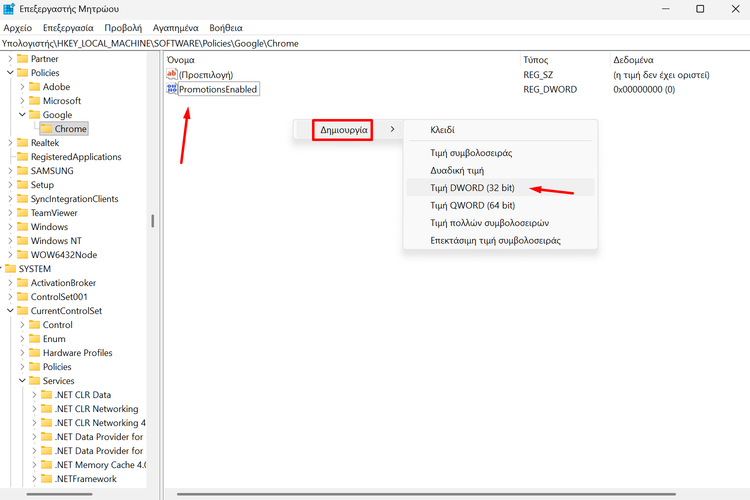Choose Τιμή πολλών συμβολοσειρών from submenu

pyautogui.click(x=500, y=222)
